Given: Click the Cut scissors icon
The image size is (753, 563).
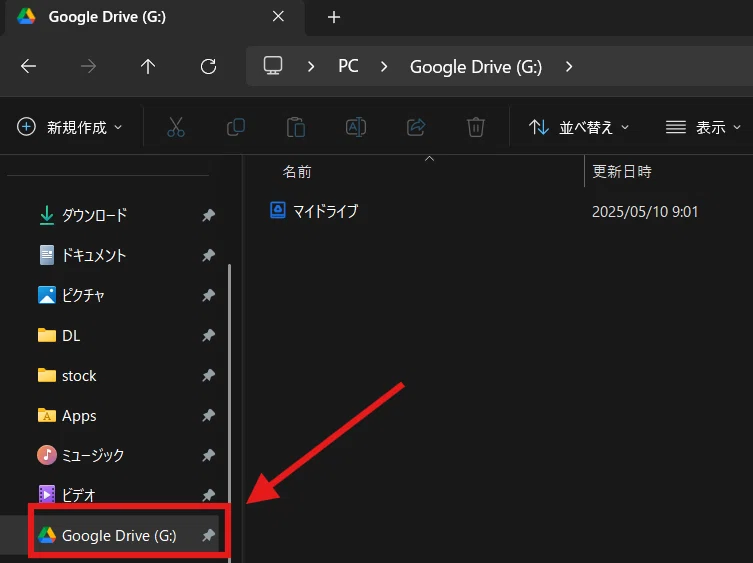Looking at the screenshot, I should pyautogui.click(x=176, y=127).
